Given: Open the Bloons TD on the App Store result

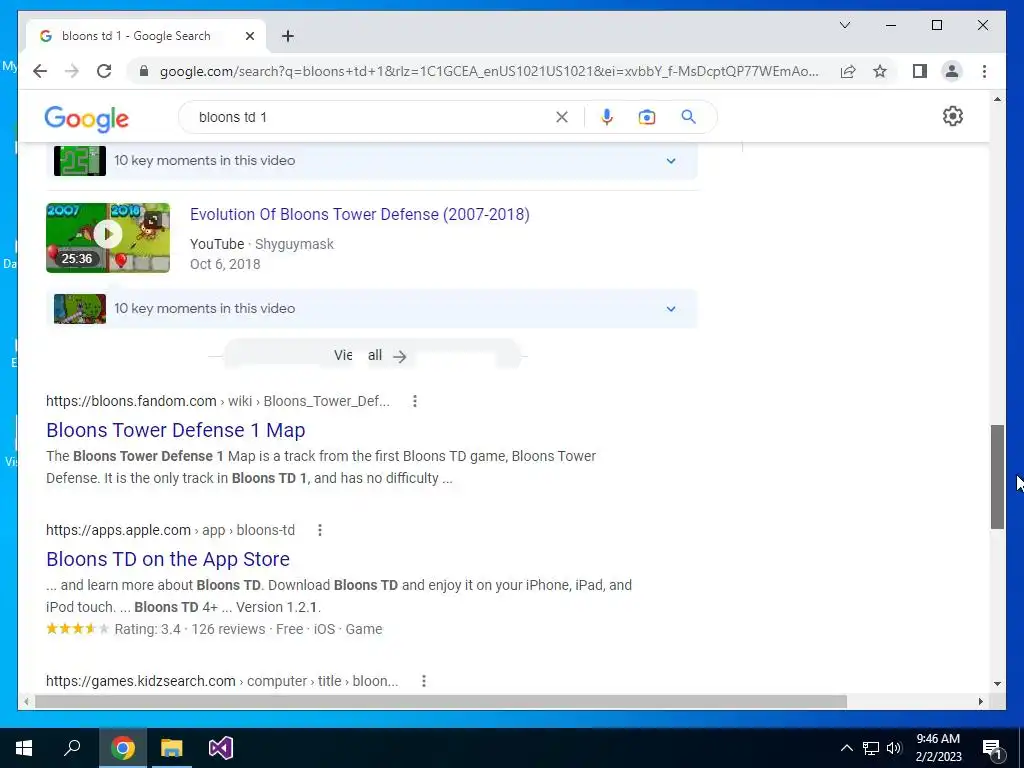Looking at the screenshot, I should tap(168, 559).
